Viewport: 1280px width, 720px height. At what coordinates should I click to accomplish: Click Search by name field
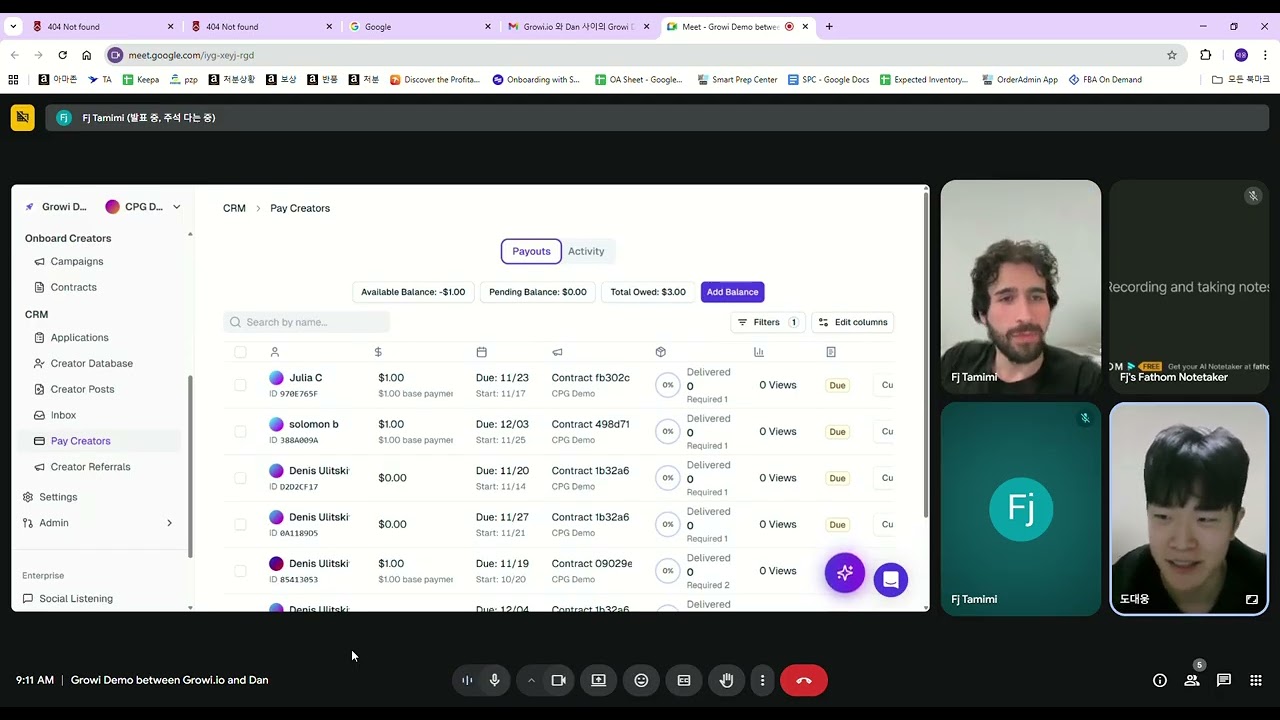coord(307,322)
